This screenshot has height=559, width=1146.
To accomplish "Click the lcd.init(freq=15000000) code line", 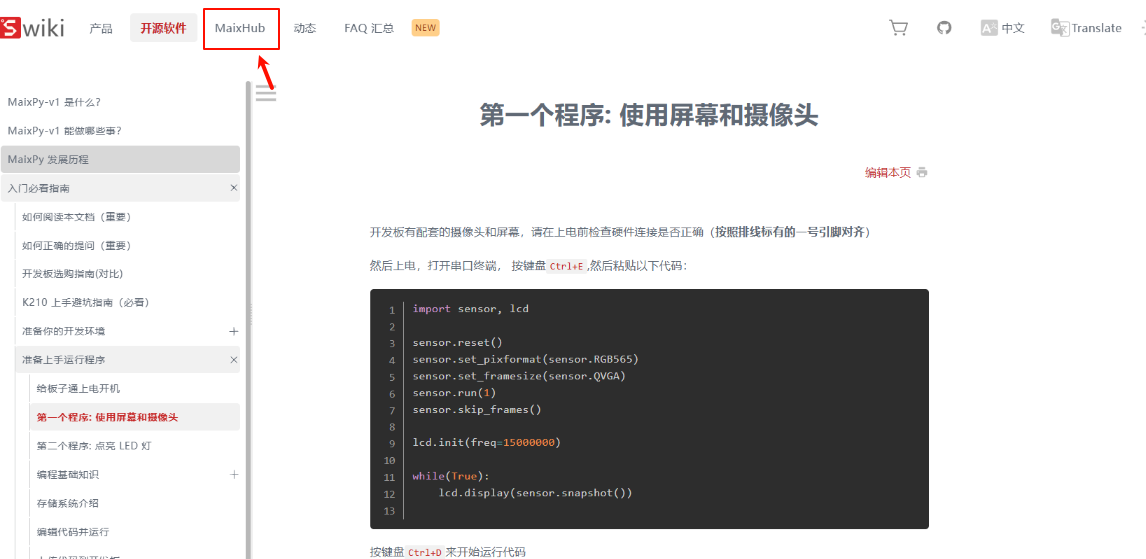I will (487, 443).
